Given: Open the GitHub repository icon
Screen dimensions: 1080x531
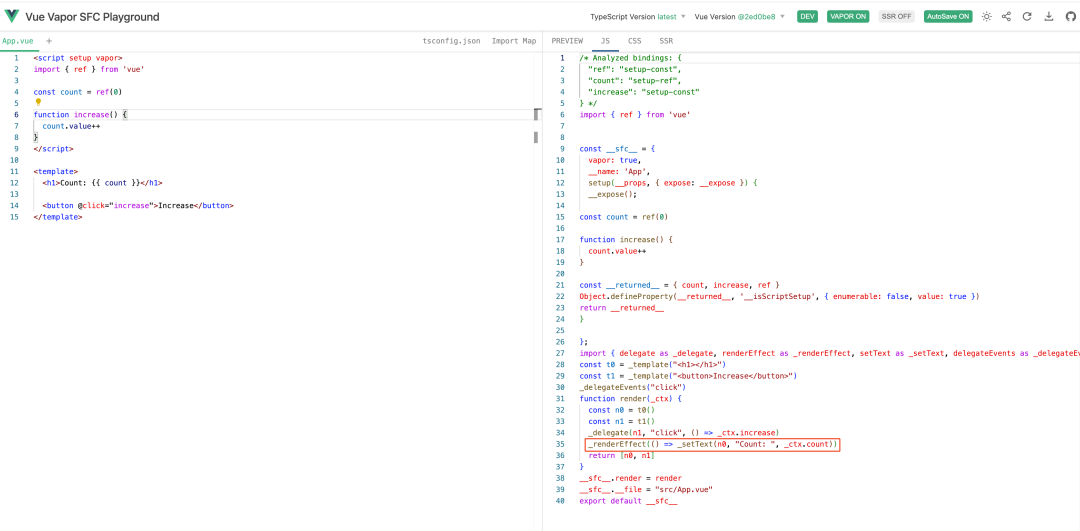Looking at the screenshot, I should (1070, 17).
